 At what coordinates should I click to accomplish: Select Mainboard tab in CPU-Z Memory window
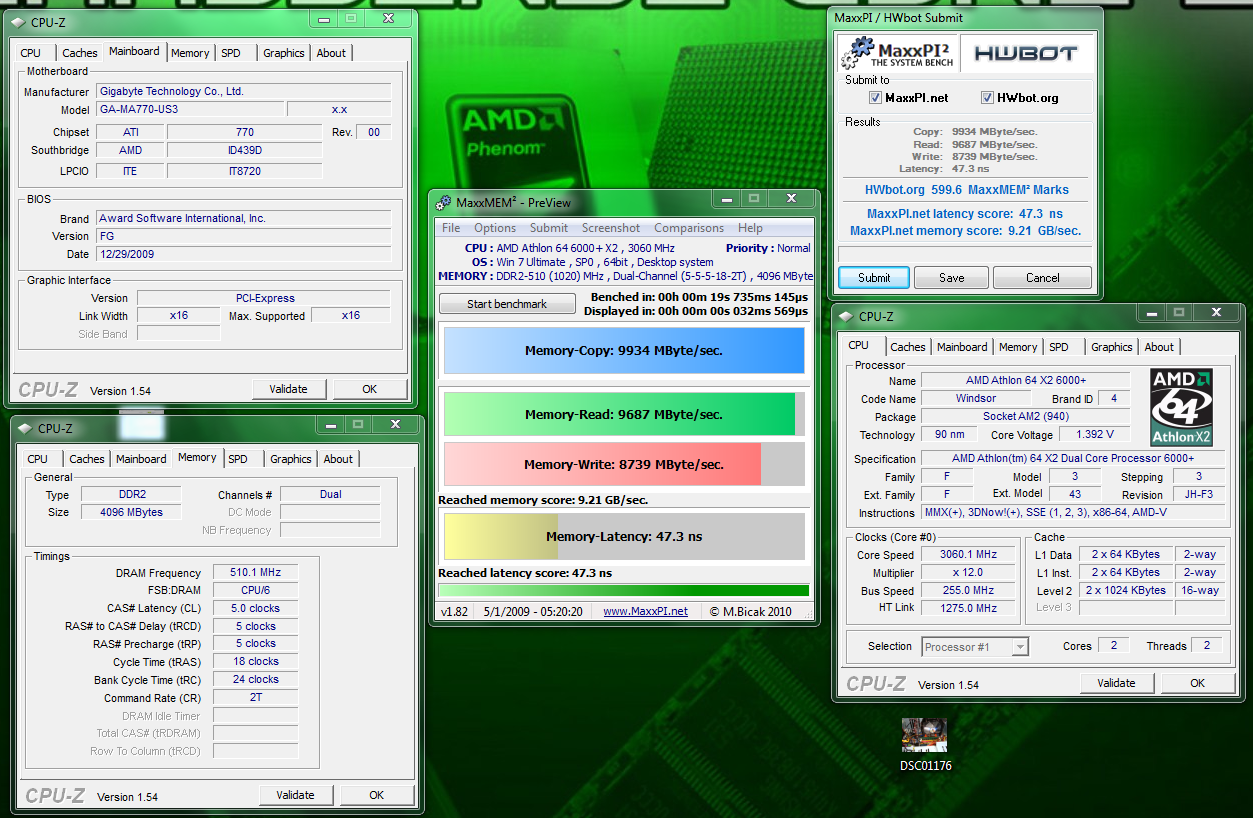[141, 459]
